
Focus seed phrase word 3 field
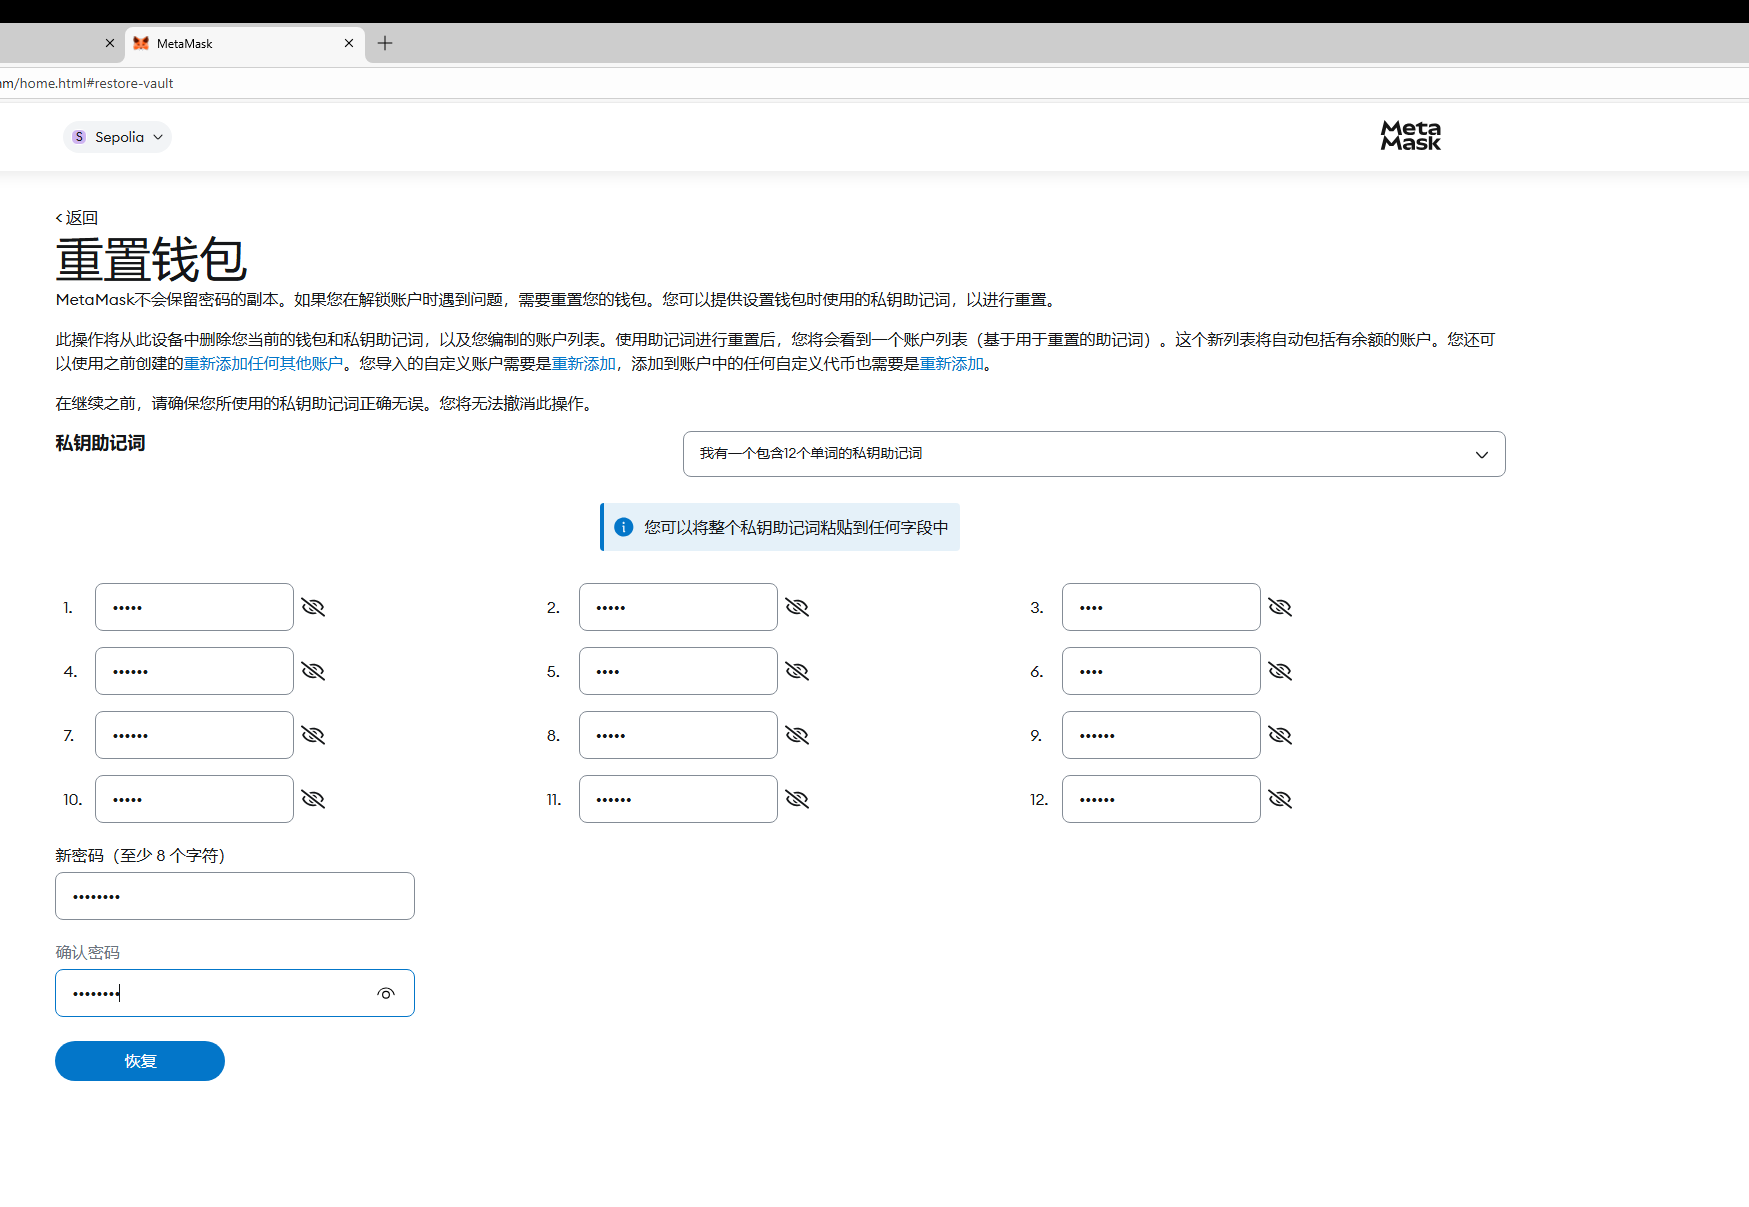(x=1161, y=607)
